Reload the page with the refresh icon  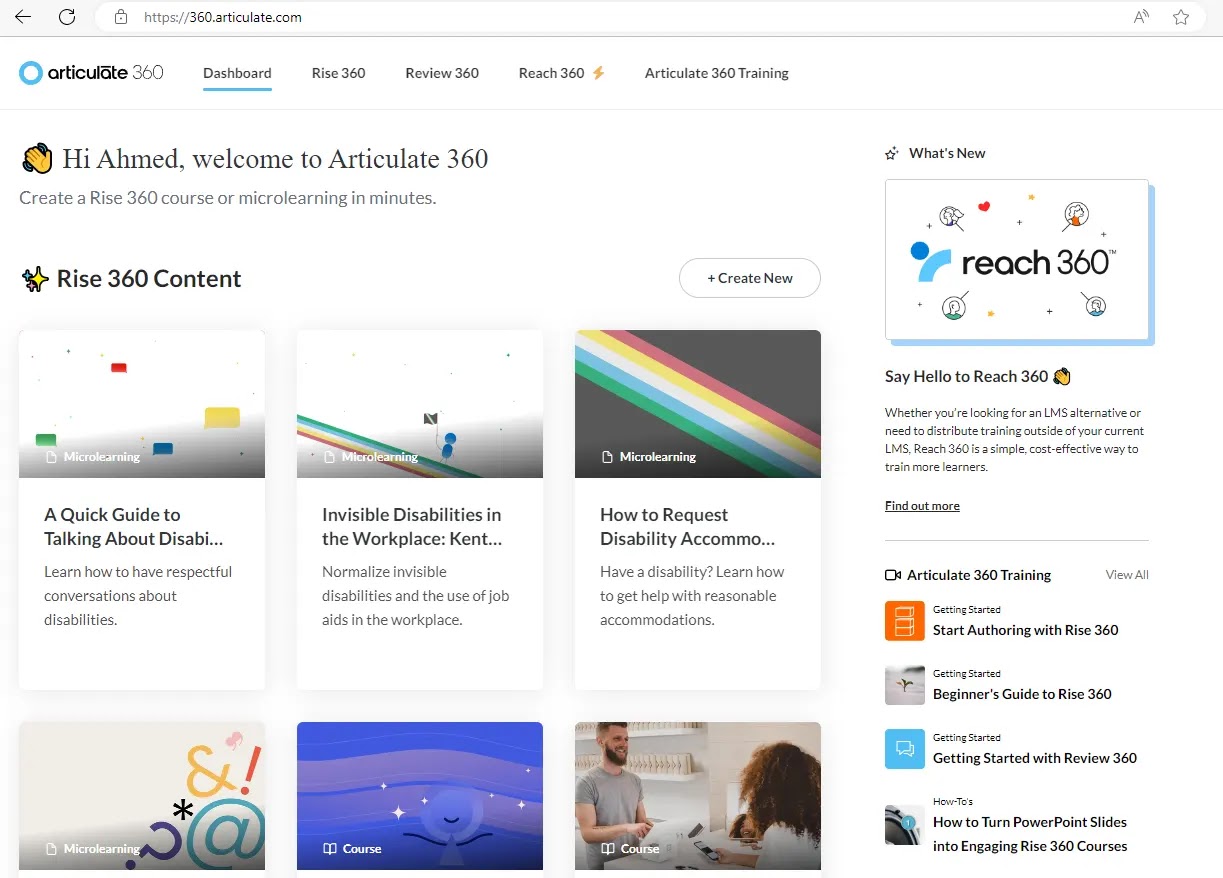pyautogui.click(x=67, y=17)
